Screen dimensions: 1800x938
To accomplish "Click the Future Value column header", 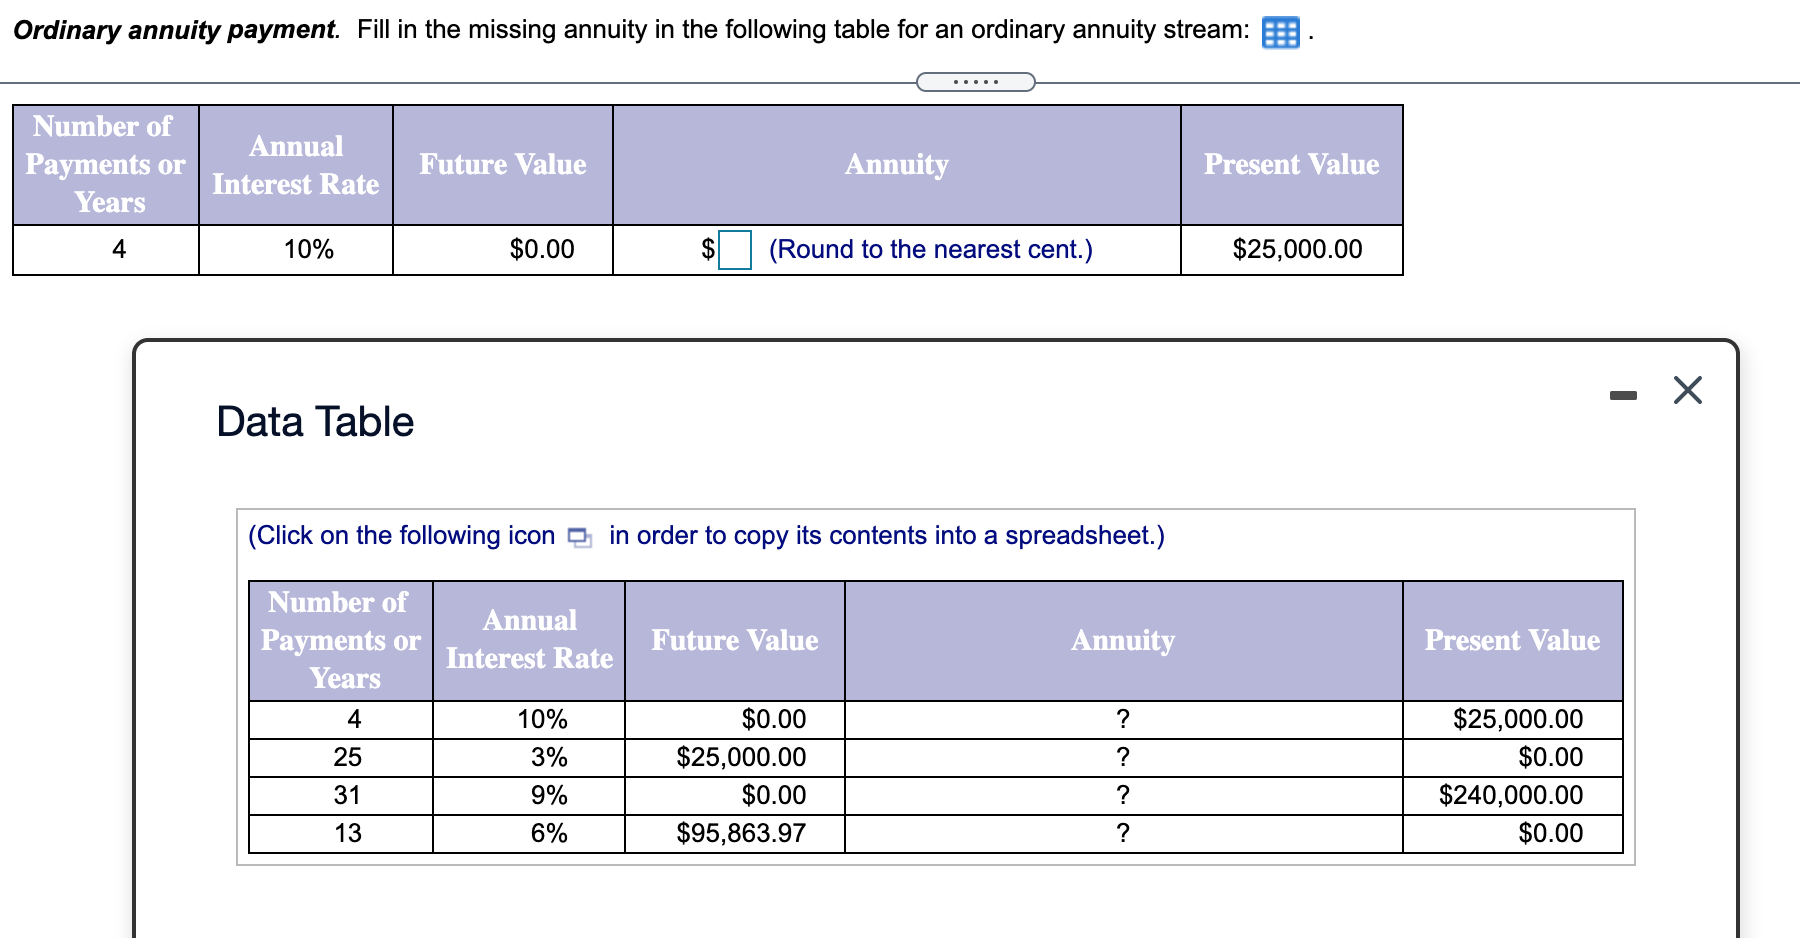I will coord(501,164).
